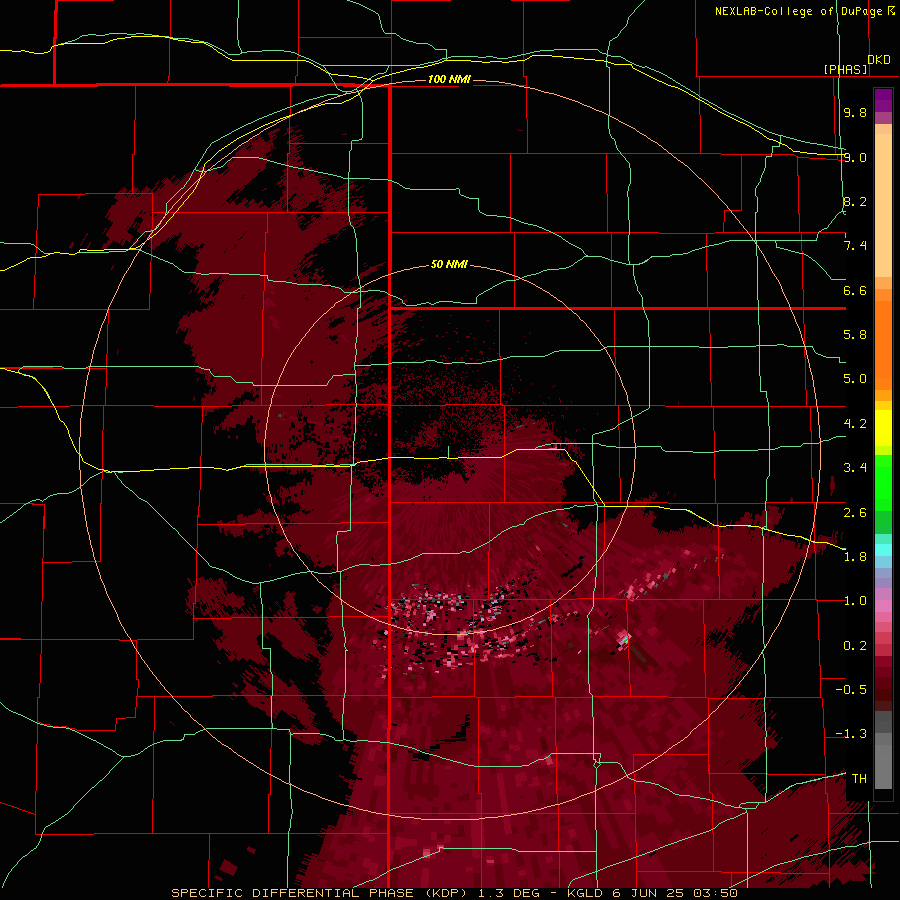Viewport: 900px width, 900px height.
Task: Click the 0.2 value on the color scale
Action: [855, 646]
